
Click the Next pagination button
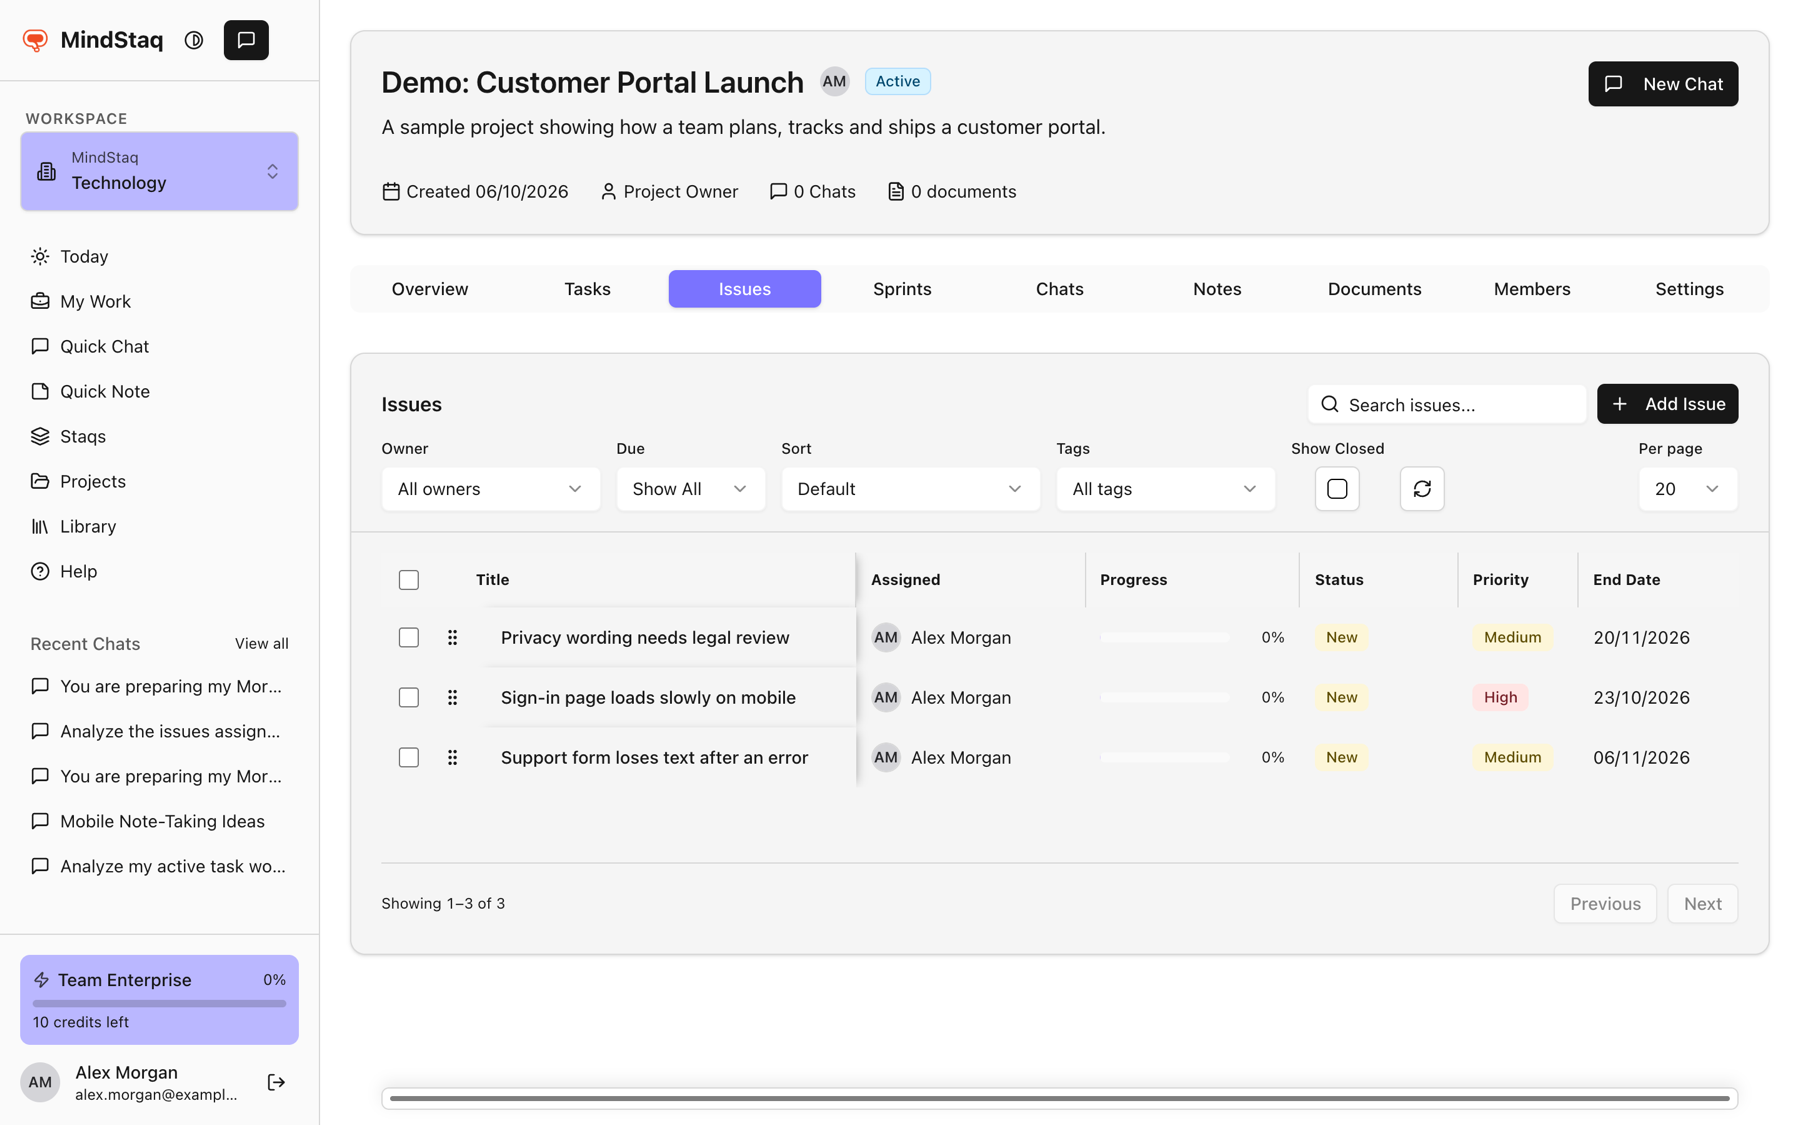coord(1702,904)
